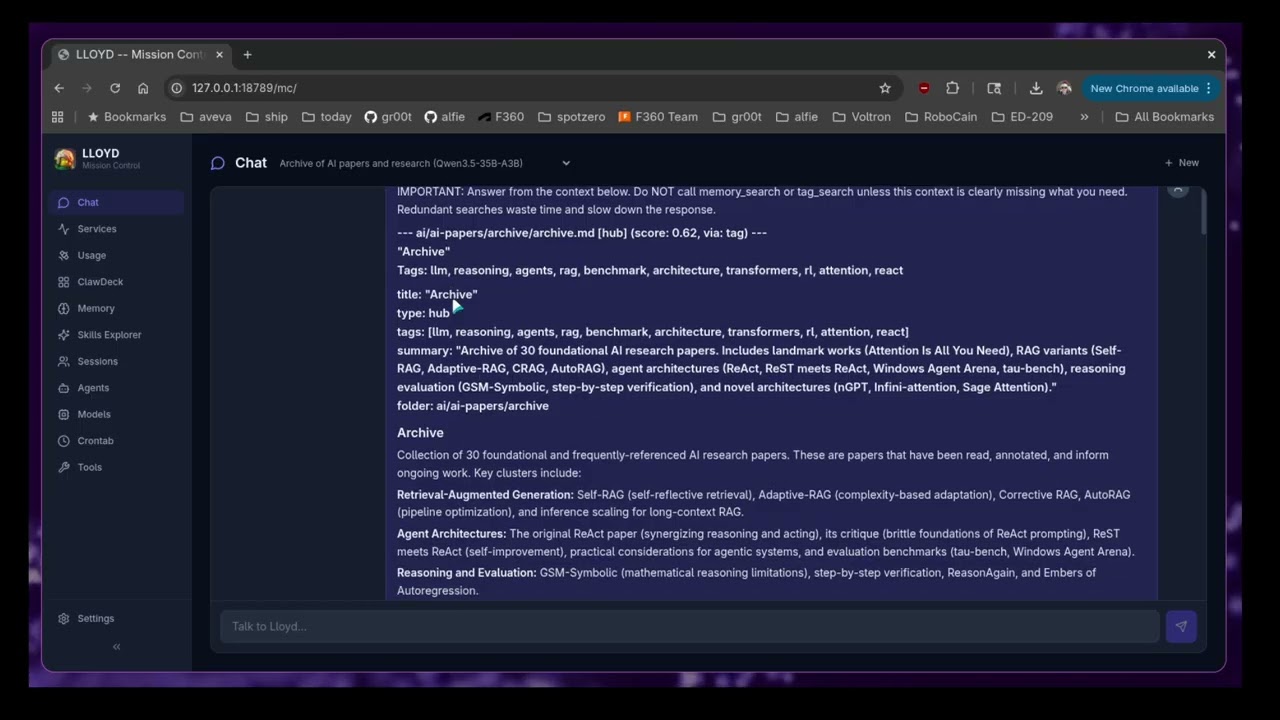Image resolution: width=1280 pixels, height=720 pixels.
Task: Go forward in browser history
Action: tap(87, 88)
